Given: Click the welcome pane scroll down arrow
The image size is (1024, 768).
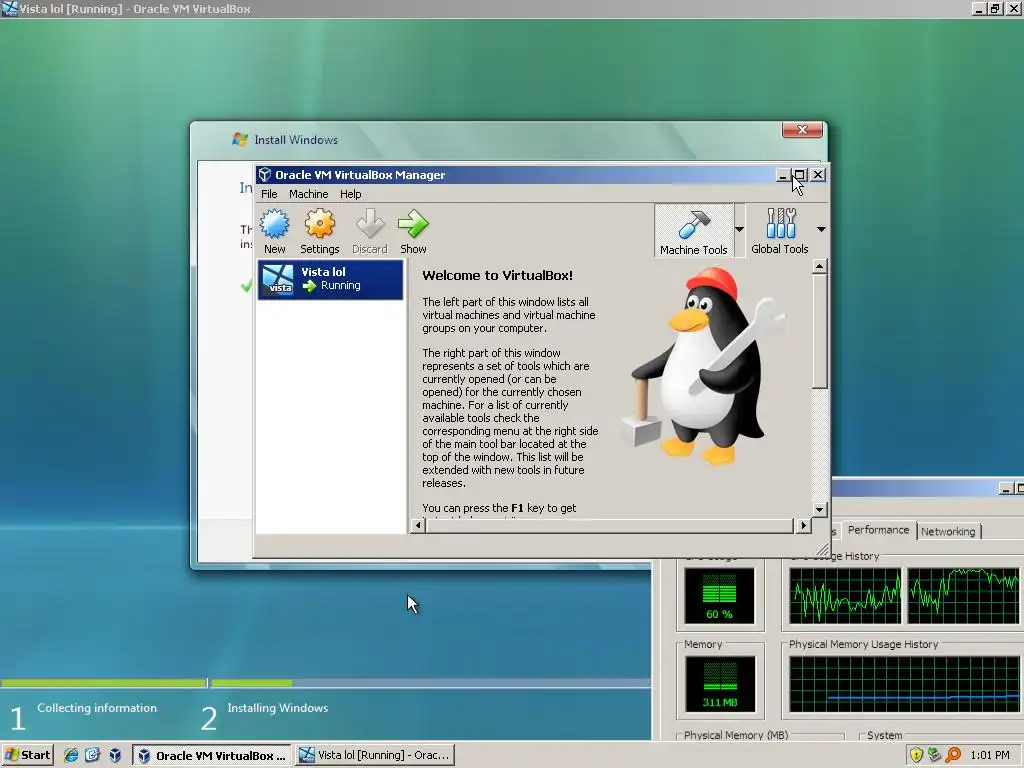Looking at the screenshot, I should [820, 509].
